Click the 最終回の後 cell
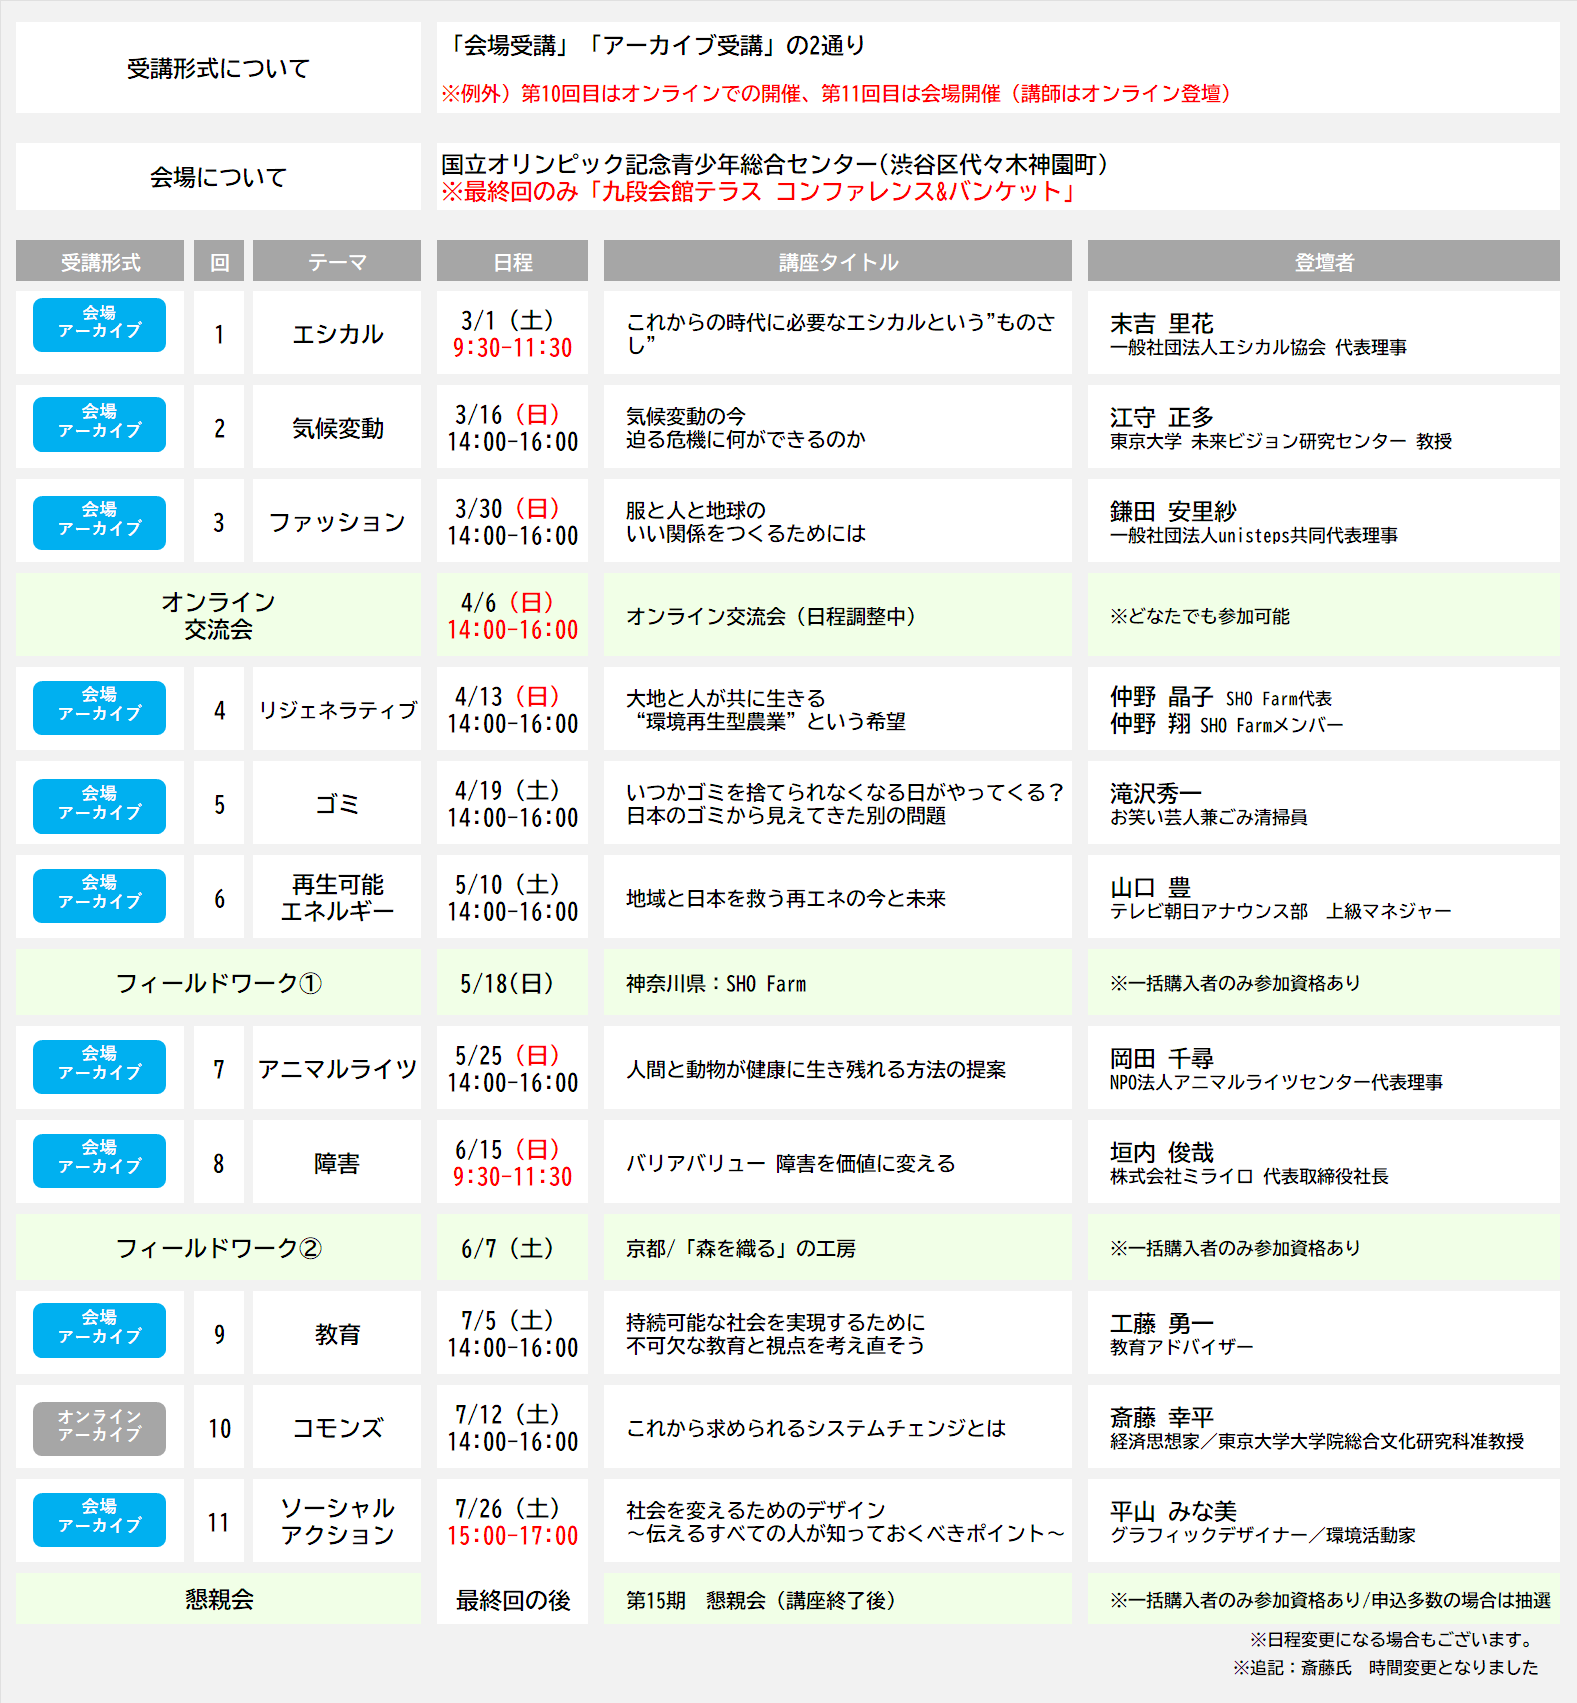 point(512,1600)
